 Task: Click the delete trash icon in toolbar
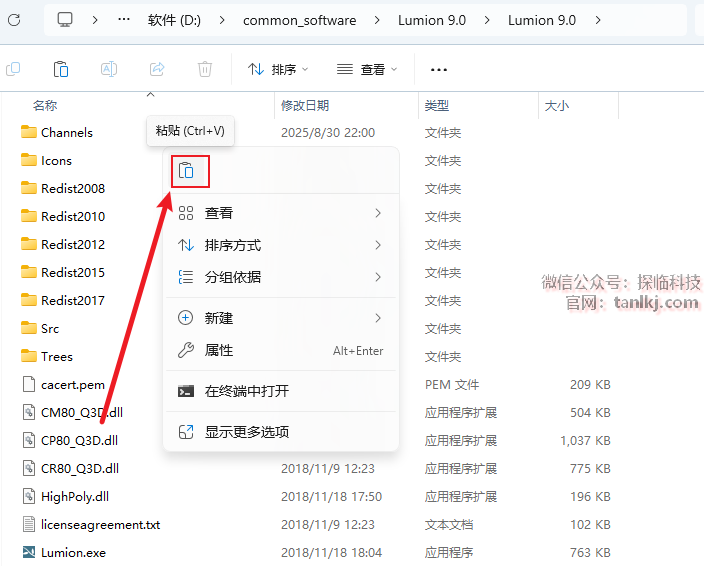[x=205, y=69]
